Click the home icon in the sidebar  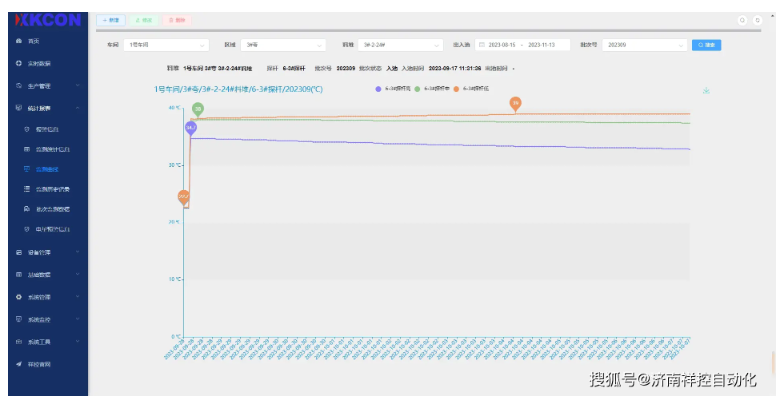click(19, 41)
